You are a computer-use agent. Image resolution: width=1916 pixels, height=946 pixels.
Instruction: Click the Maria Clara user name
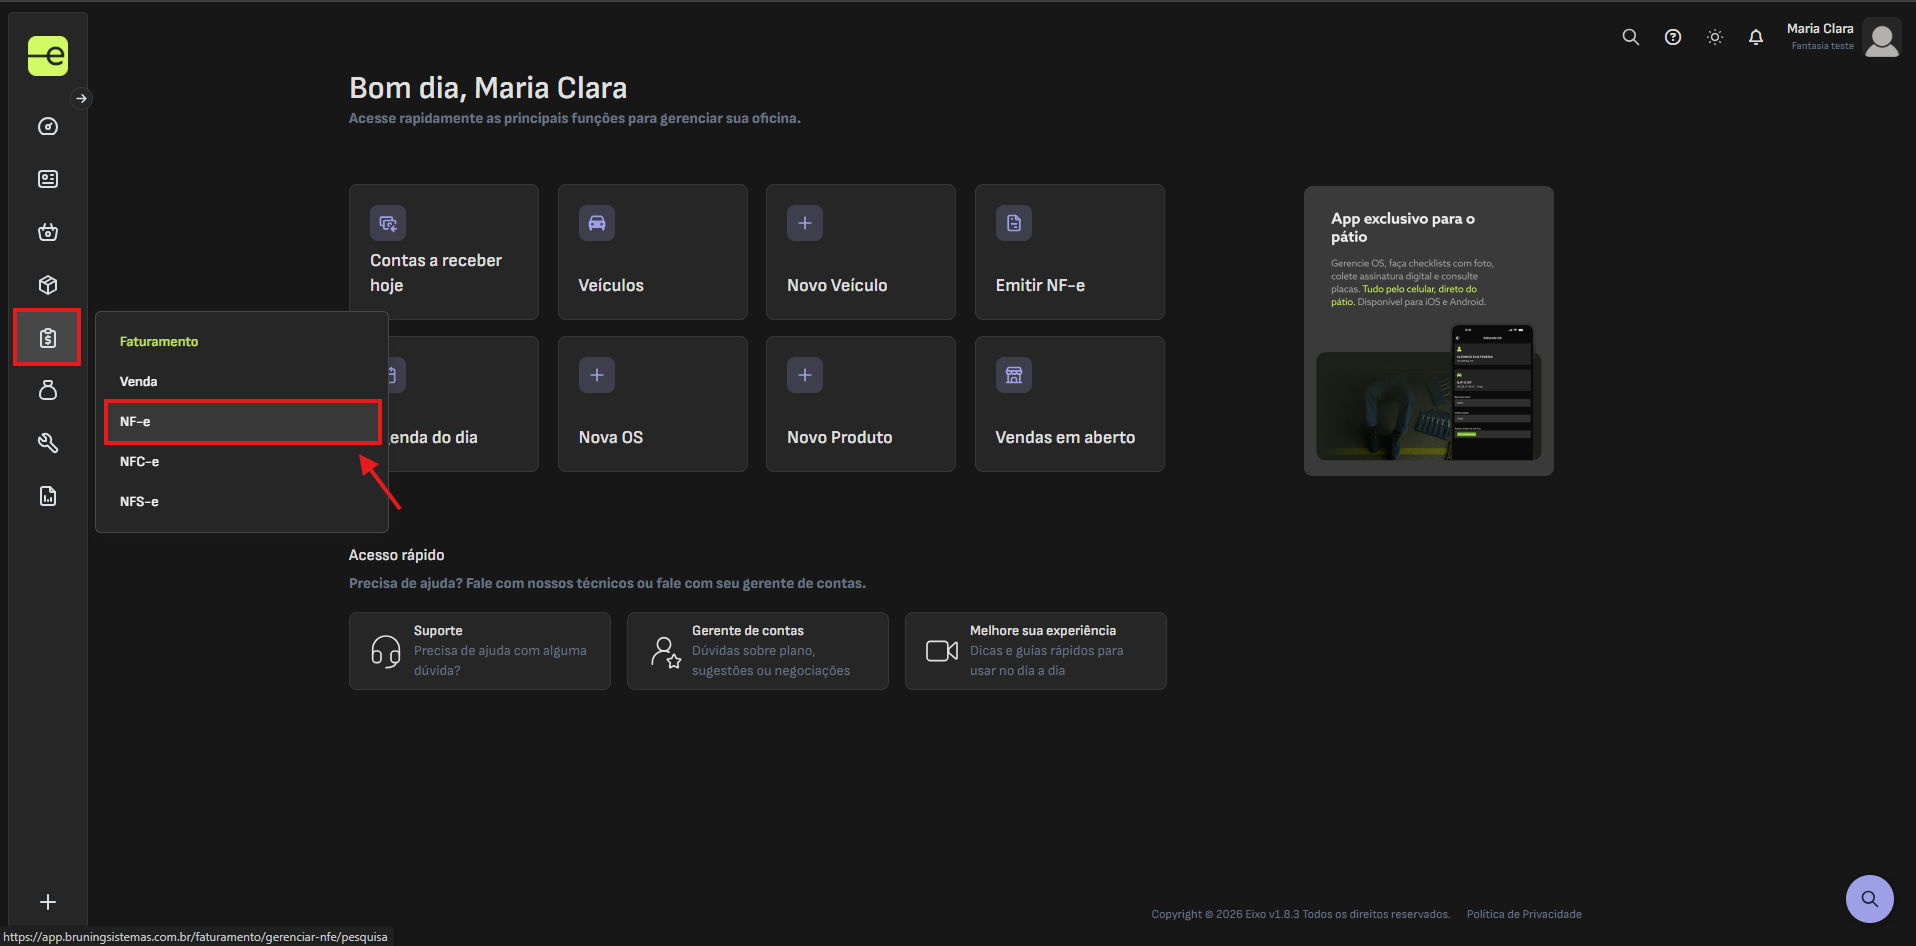[x=1820, y=29]
